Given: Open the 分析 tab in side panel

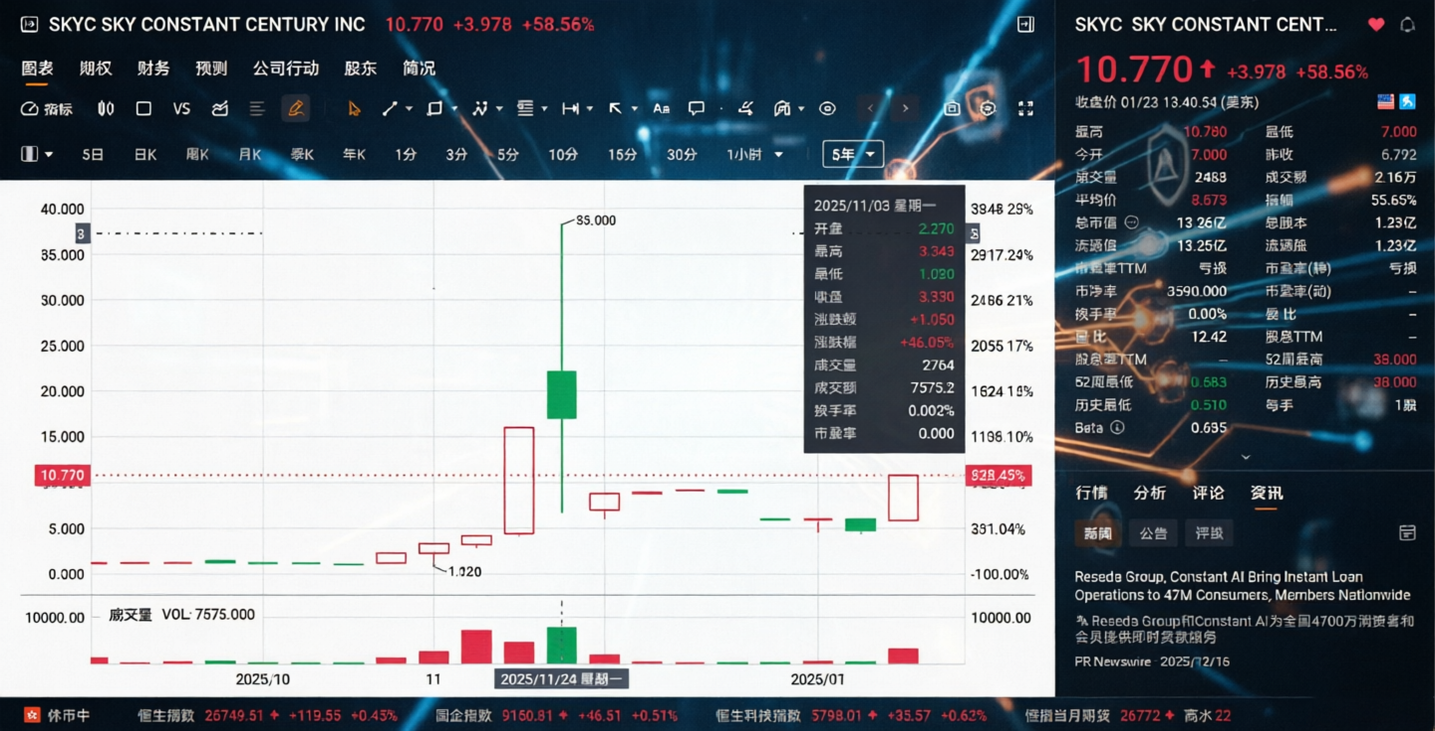Looking at the screenshot, I should [x=1149, y=493].
